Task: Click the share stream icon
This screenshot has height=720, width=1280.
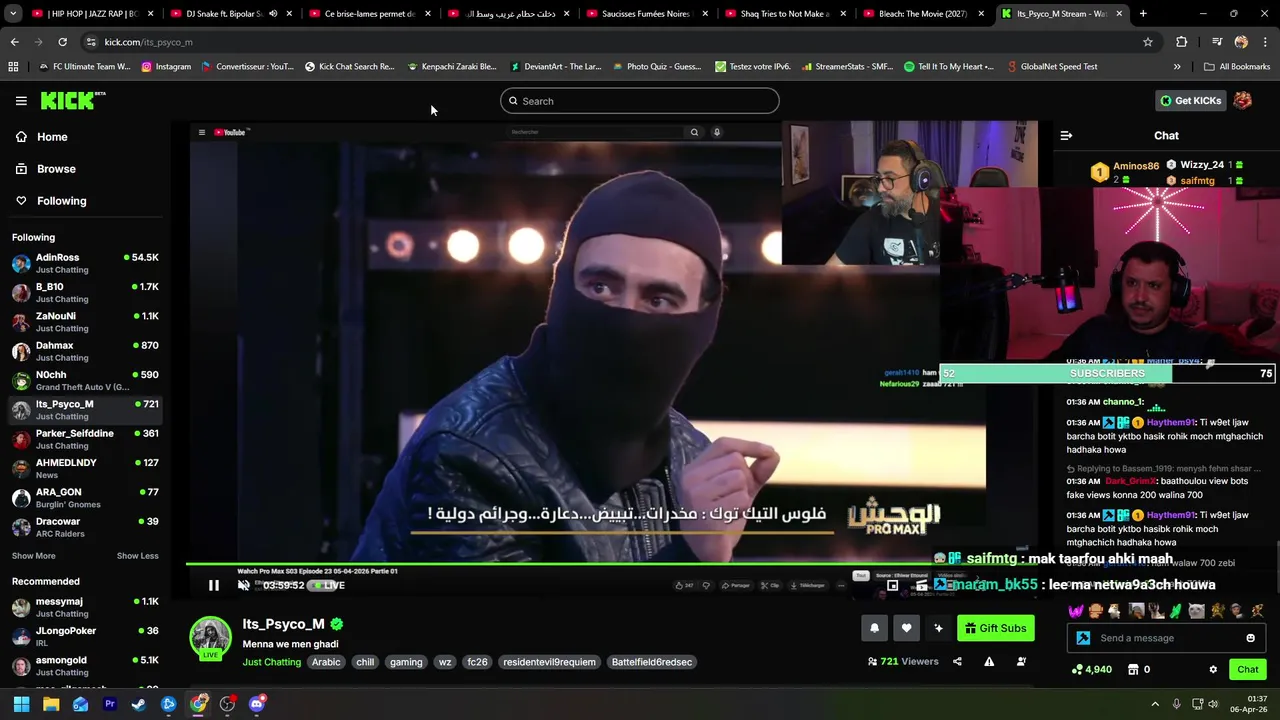Action: point(957,662)
